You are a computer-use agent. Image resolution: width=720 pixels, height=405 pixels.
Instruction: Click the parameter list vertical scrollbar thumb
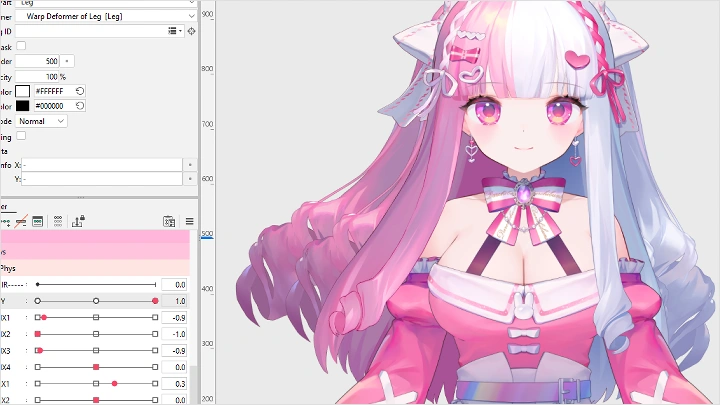pyautogui.click(x=193, y=385)
